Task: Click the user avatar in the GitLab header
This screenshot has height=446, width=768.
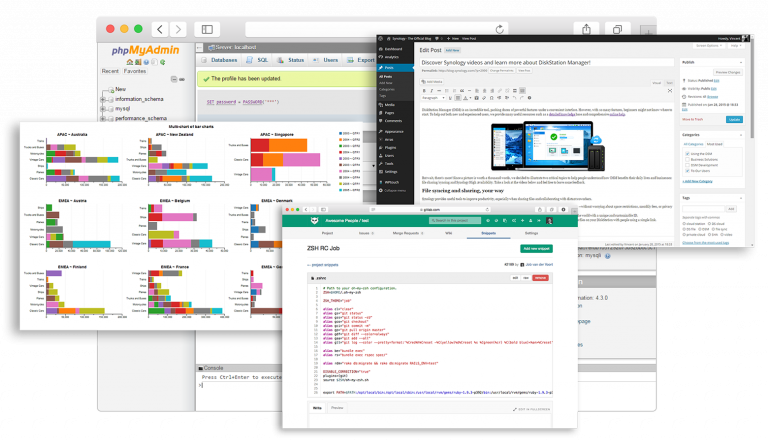Action: (549, 221)
